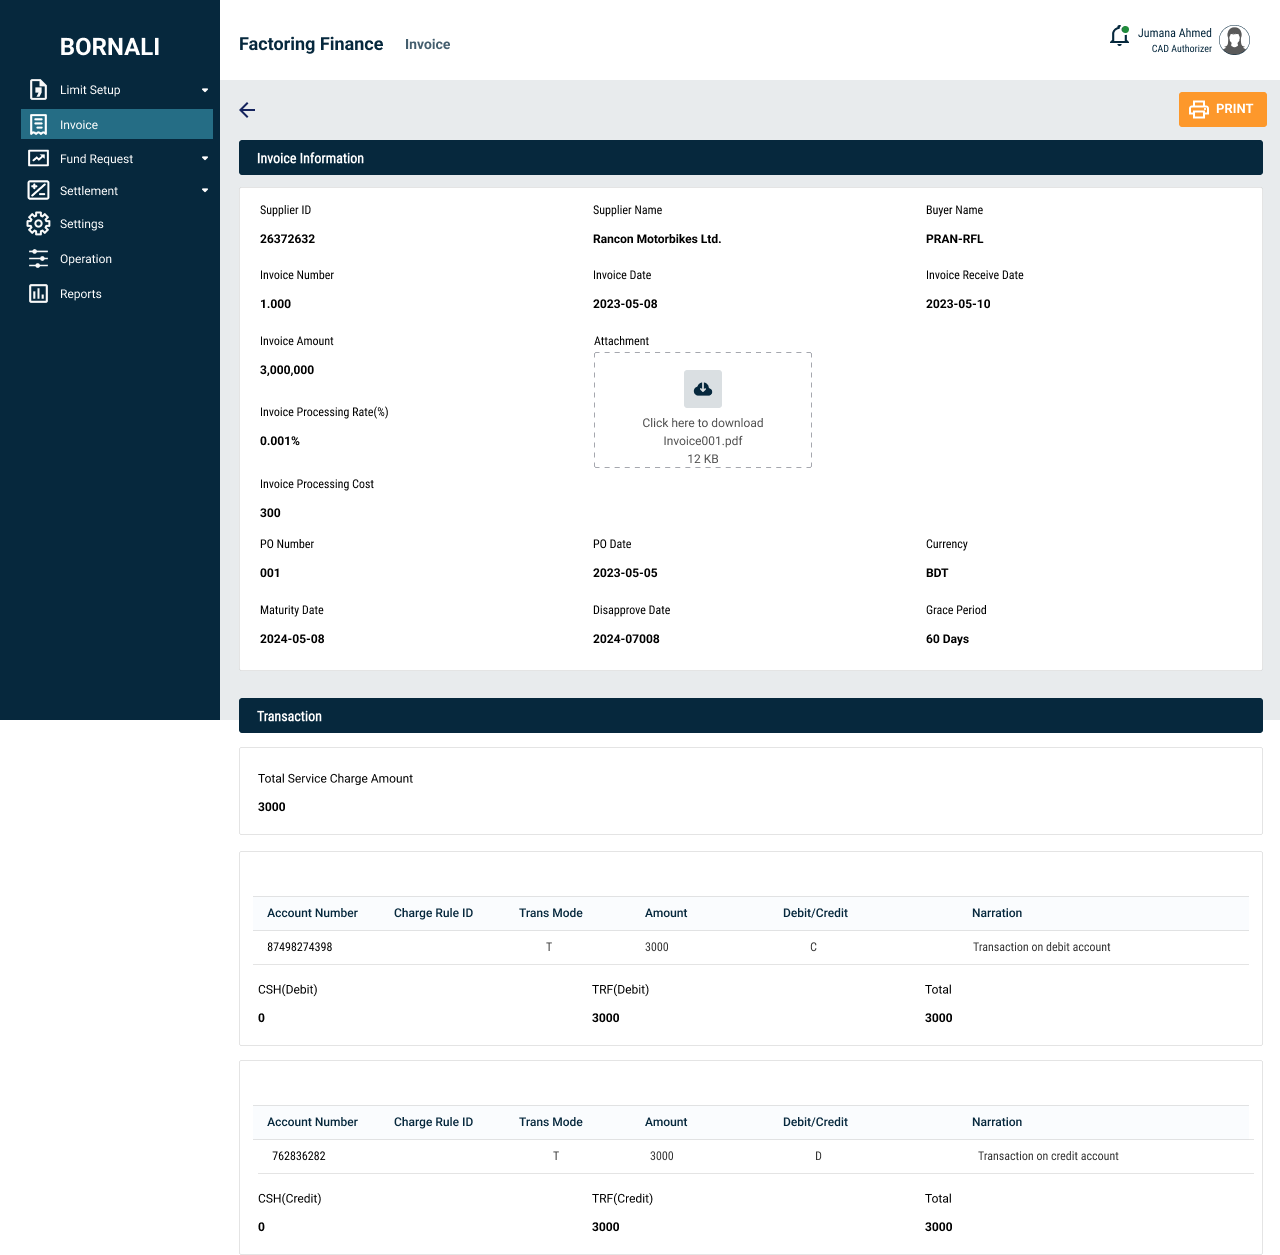Click the printer icon on PRINT button

point(1199,109)
